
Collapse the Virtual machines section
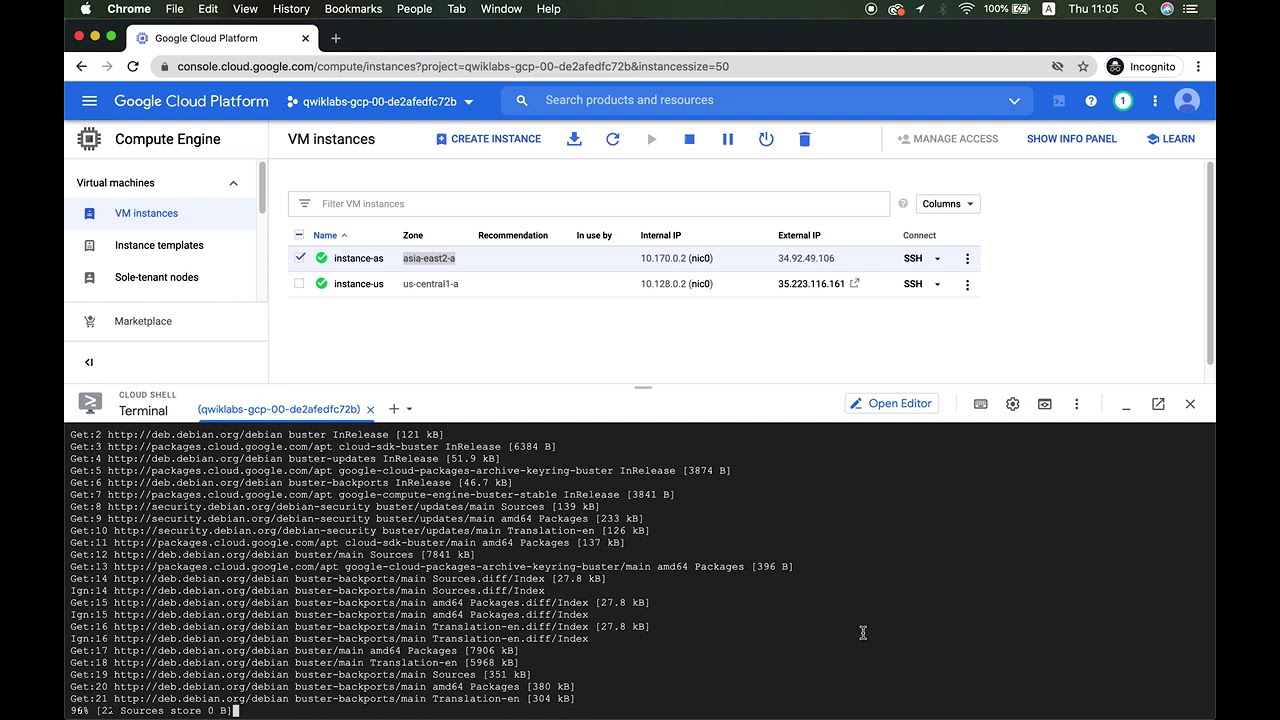233,183
